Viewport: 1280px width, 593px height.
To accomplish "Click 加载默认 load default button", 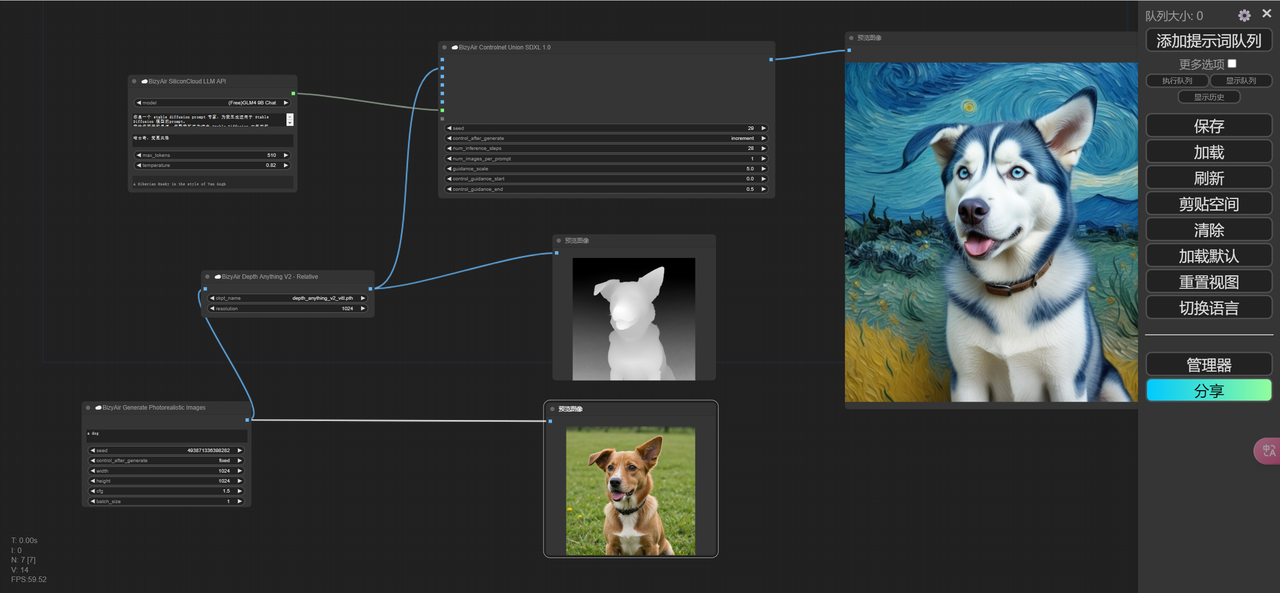I will 1209,256.
